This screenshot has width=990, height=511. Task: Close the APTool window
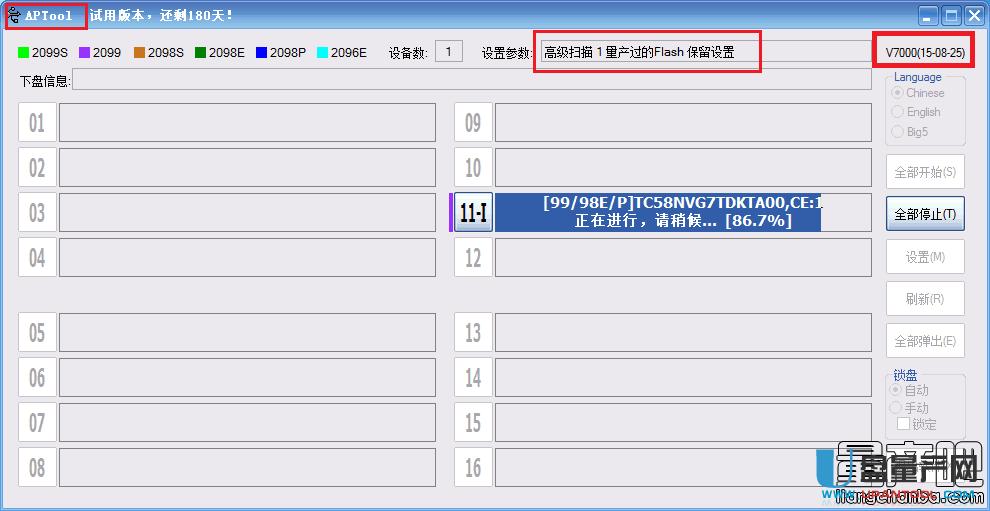click(974, 16)
